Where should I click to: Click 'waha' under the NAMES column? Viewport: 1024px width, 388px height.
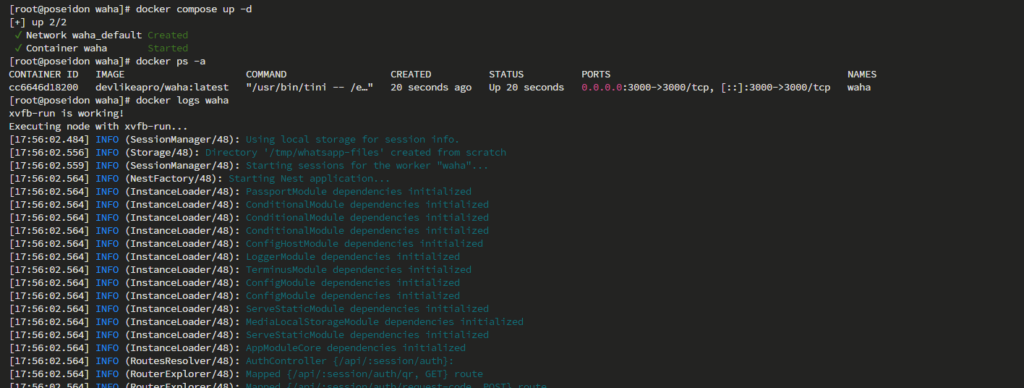point(859,88)
